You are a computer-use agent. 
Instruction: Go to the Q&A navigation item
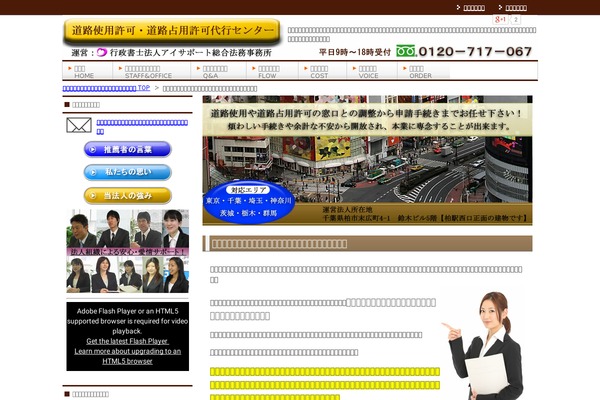(218, 72)
